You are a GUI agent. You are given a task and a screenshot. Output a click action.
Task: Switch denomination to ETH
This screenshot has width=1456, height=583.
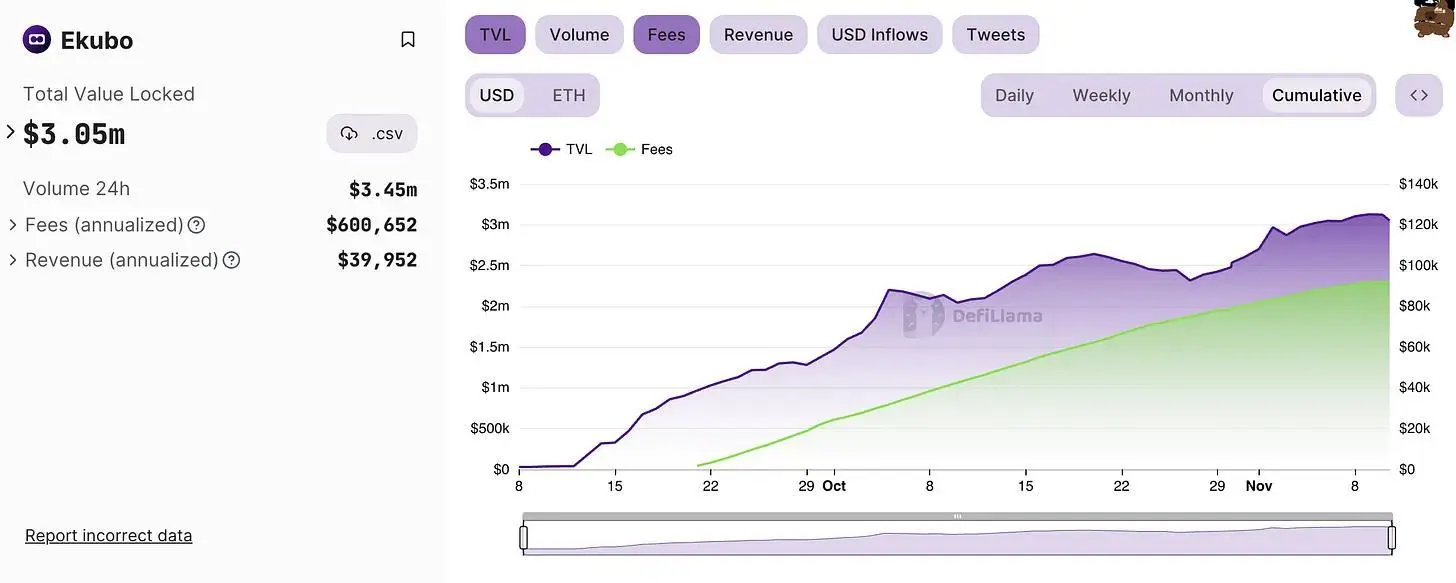pos(569,95)
